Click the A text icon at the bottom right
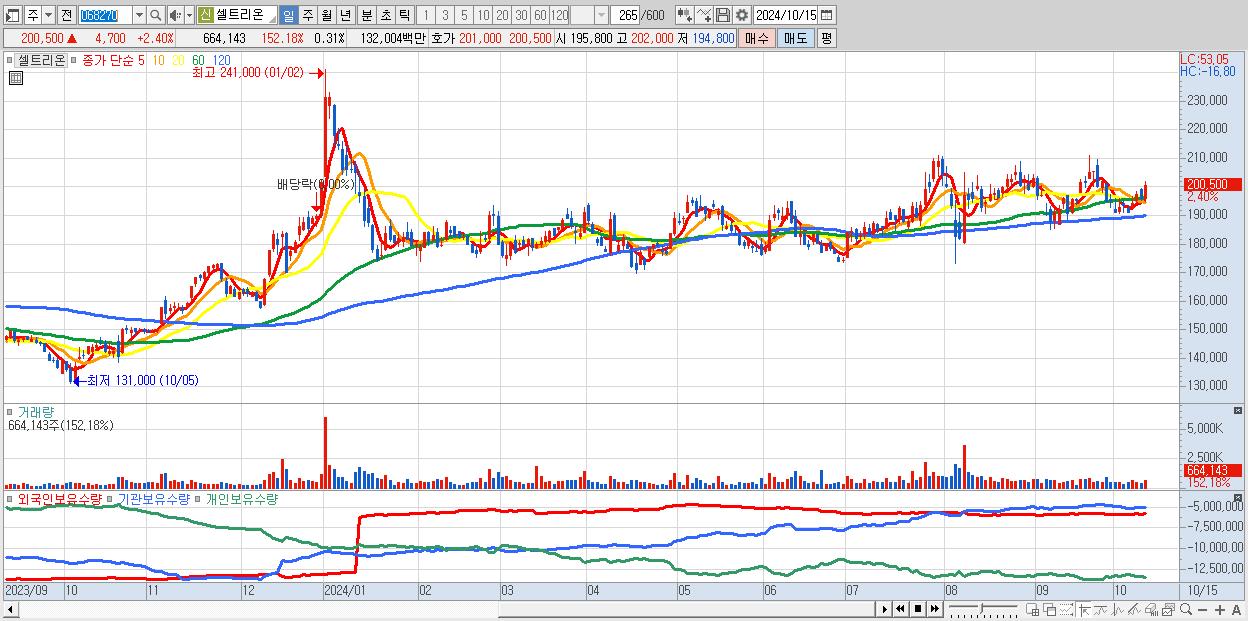Image resolution: width=1248 pixels, height=621 pixels. coord(1236,609)
